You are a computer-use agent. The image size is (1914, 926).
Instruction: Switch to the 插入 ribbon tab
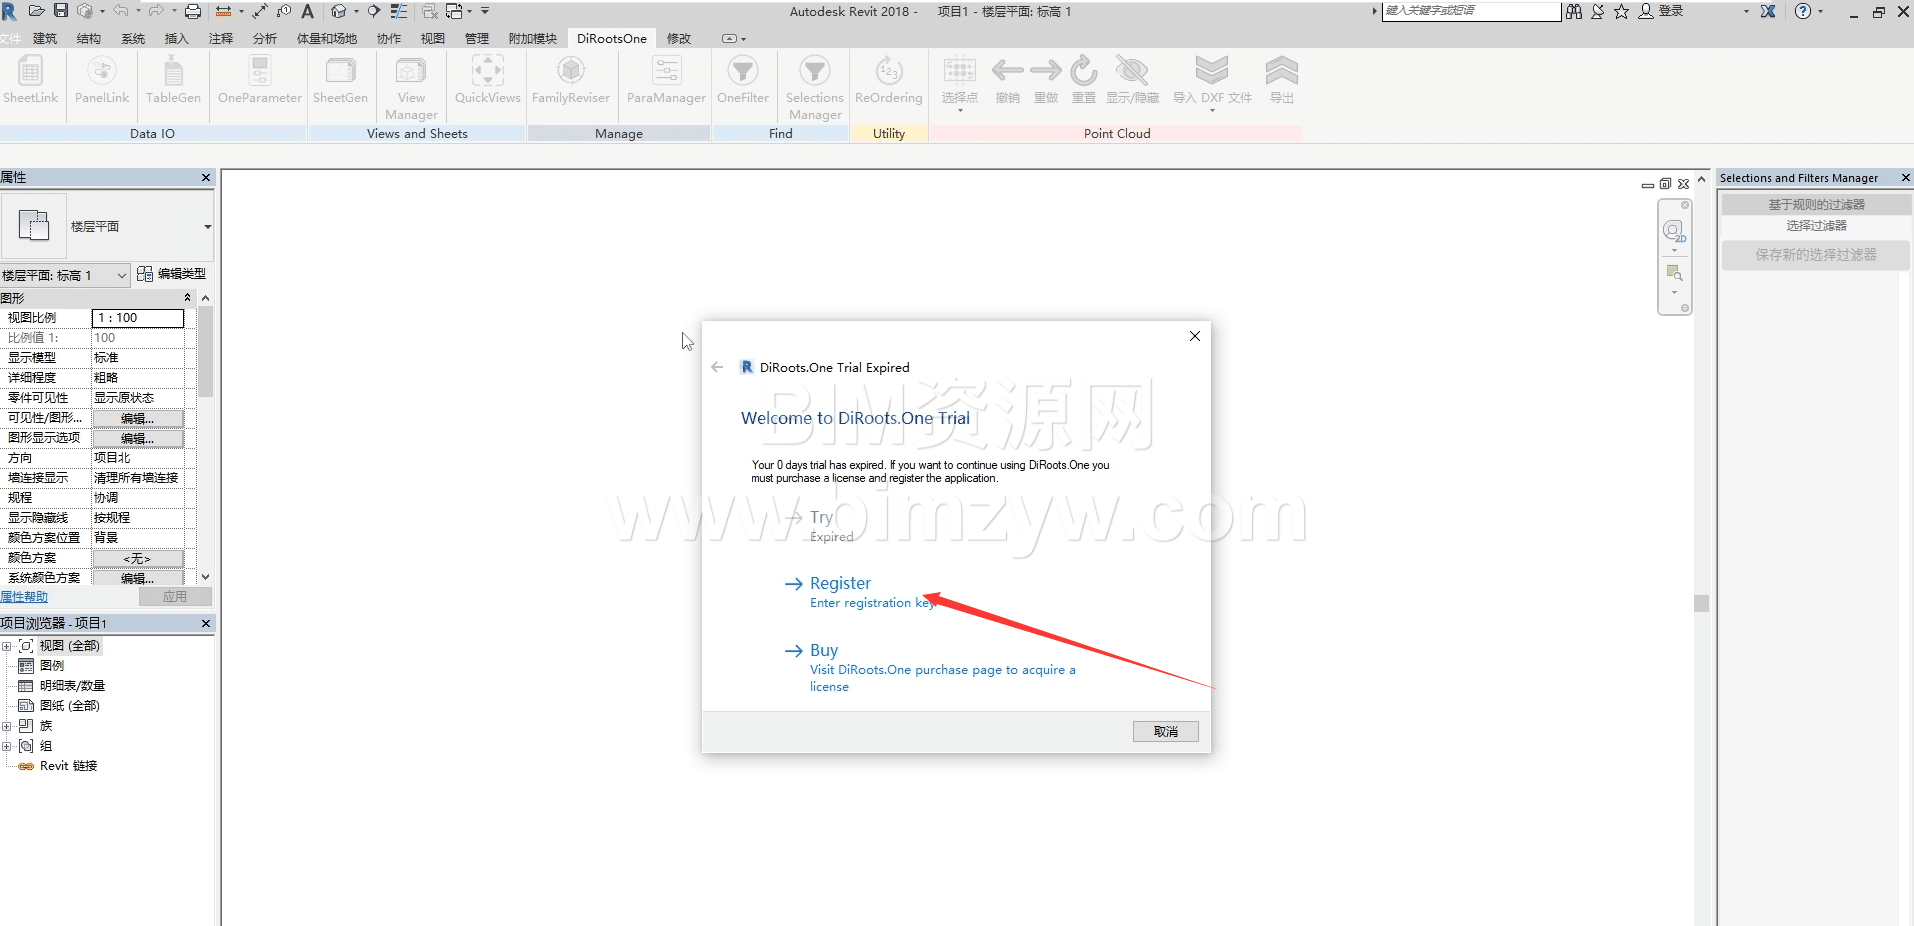click(x=176, y=38)
